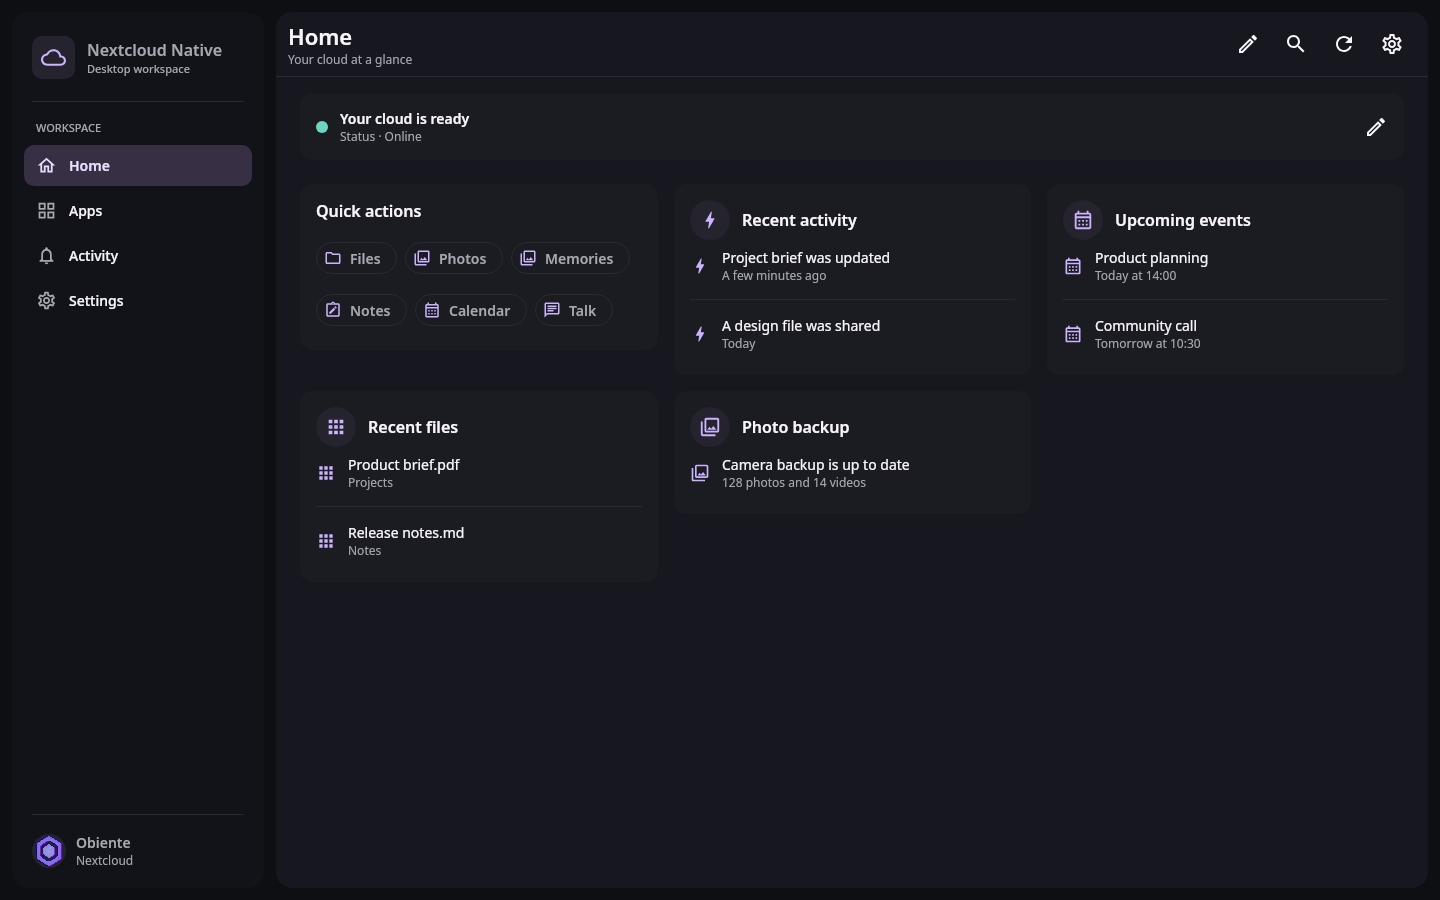Click the Upcoming events heading

[x=1182, y=220]
